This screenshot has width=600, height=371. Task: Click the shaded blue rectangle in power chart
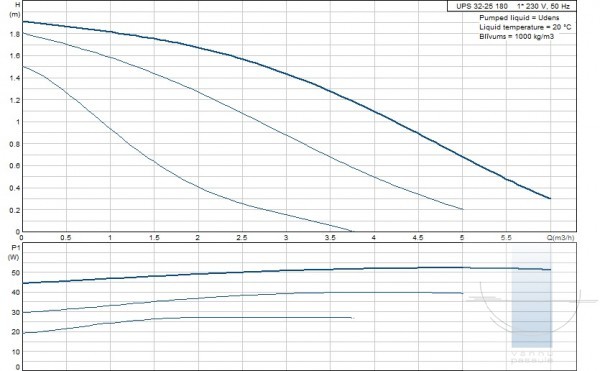[x=532, y=296]
